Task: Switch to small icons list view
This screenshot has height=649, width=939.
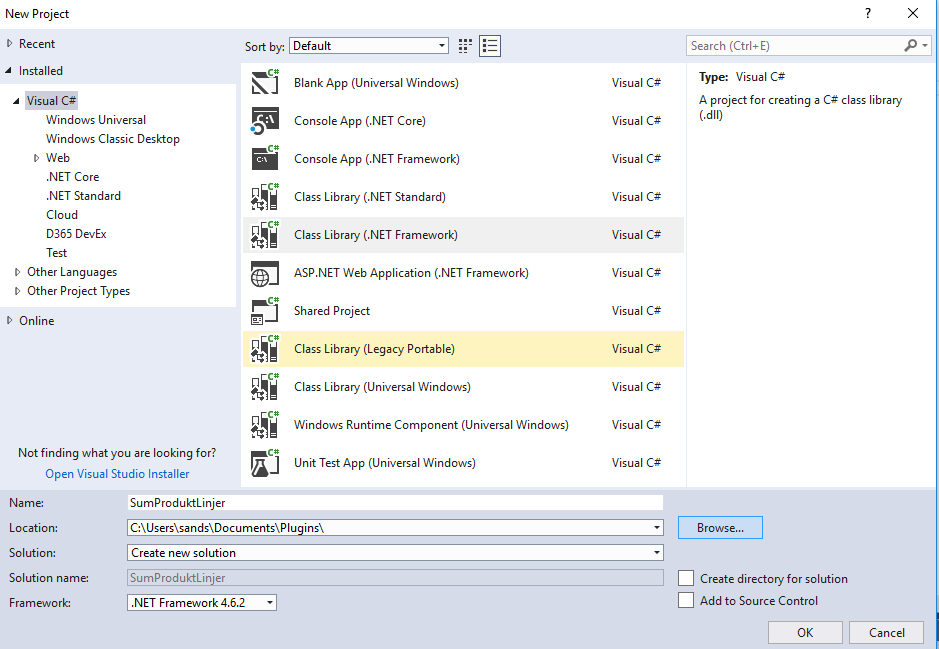Action: click(490, 46)
